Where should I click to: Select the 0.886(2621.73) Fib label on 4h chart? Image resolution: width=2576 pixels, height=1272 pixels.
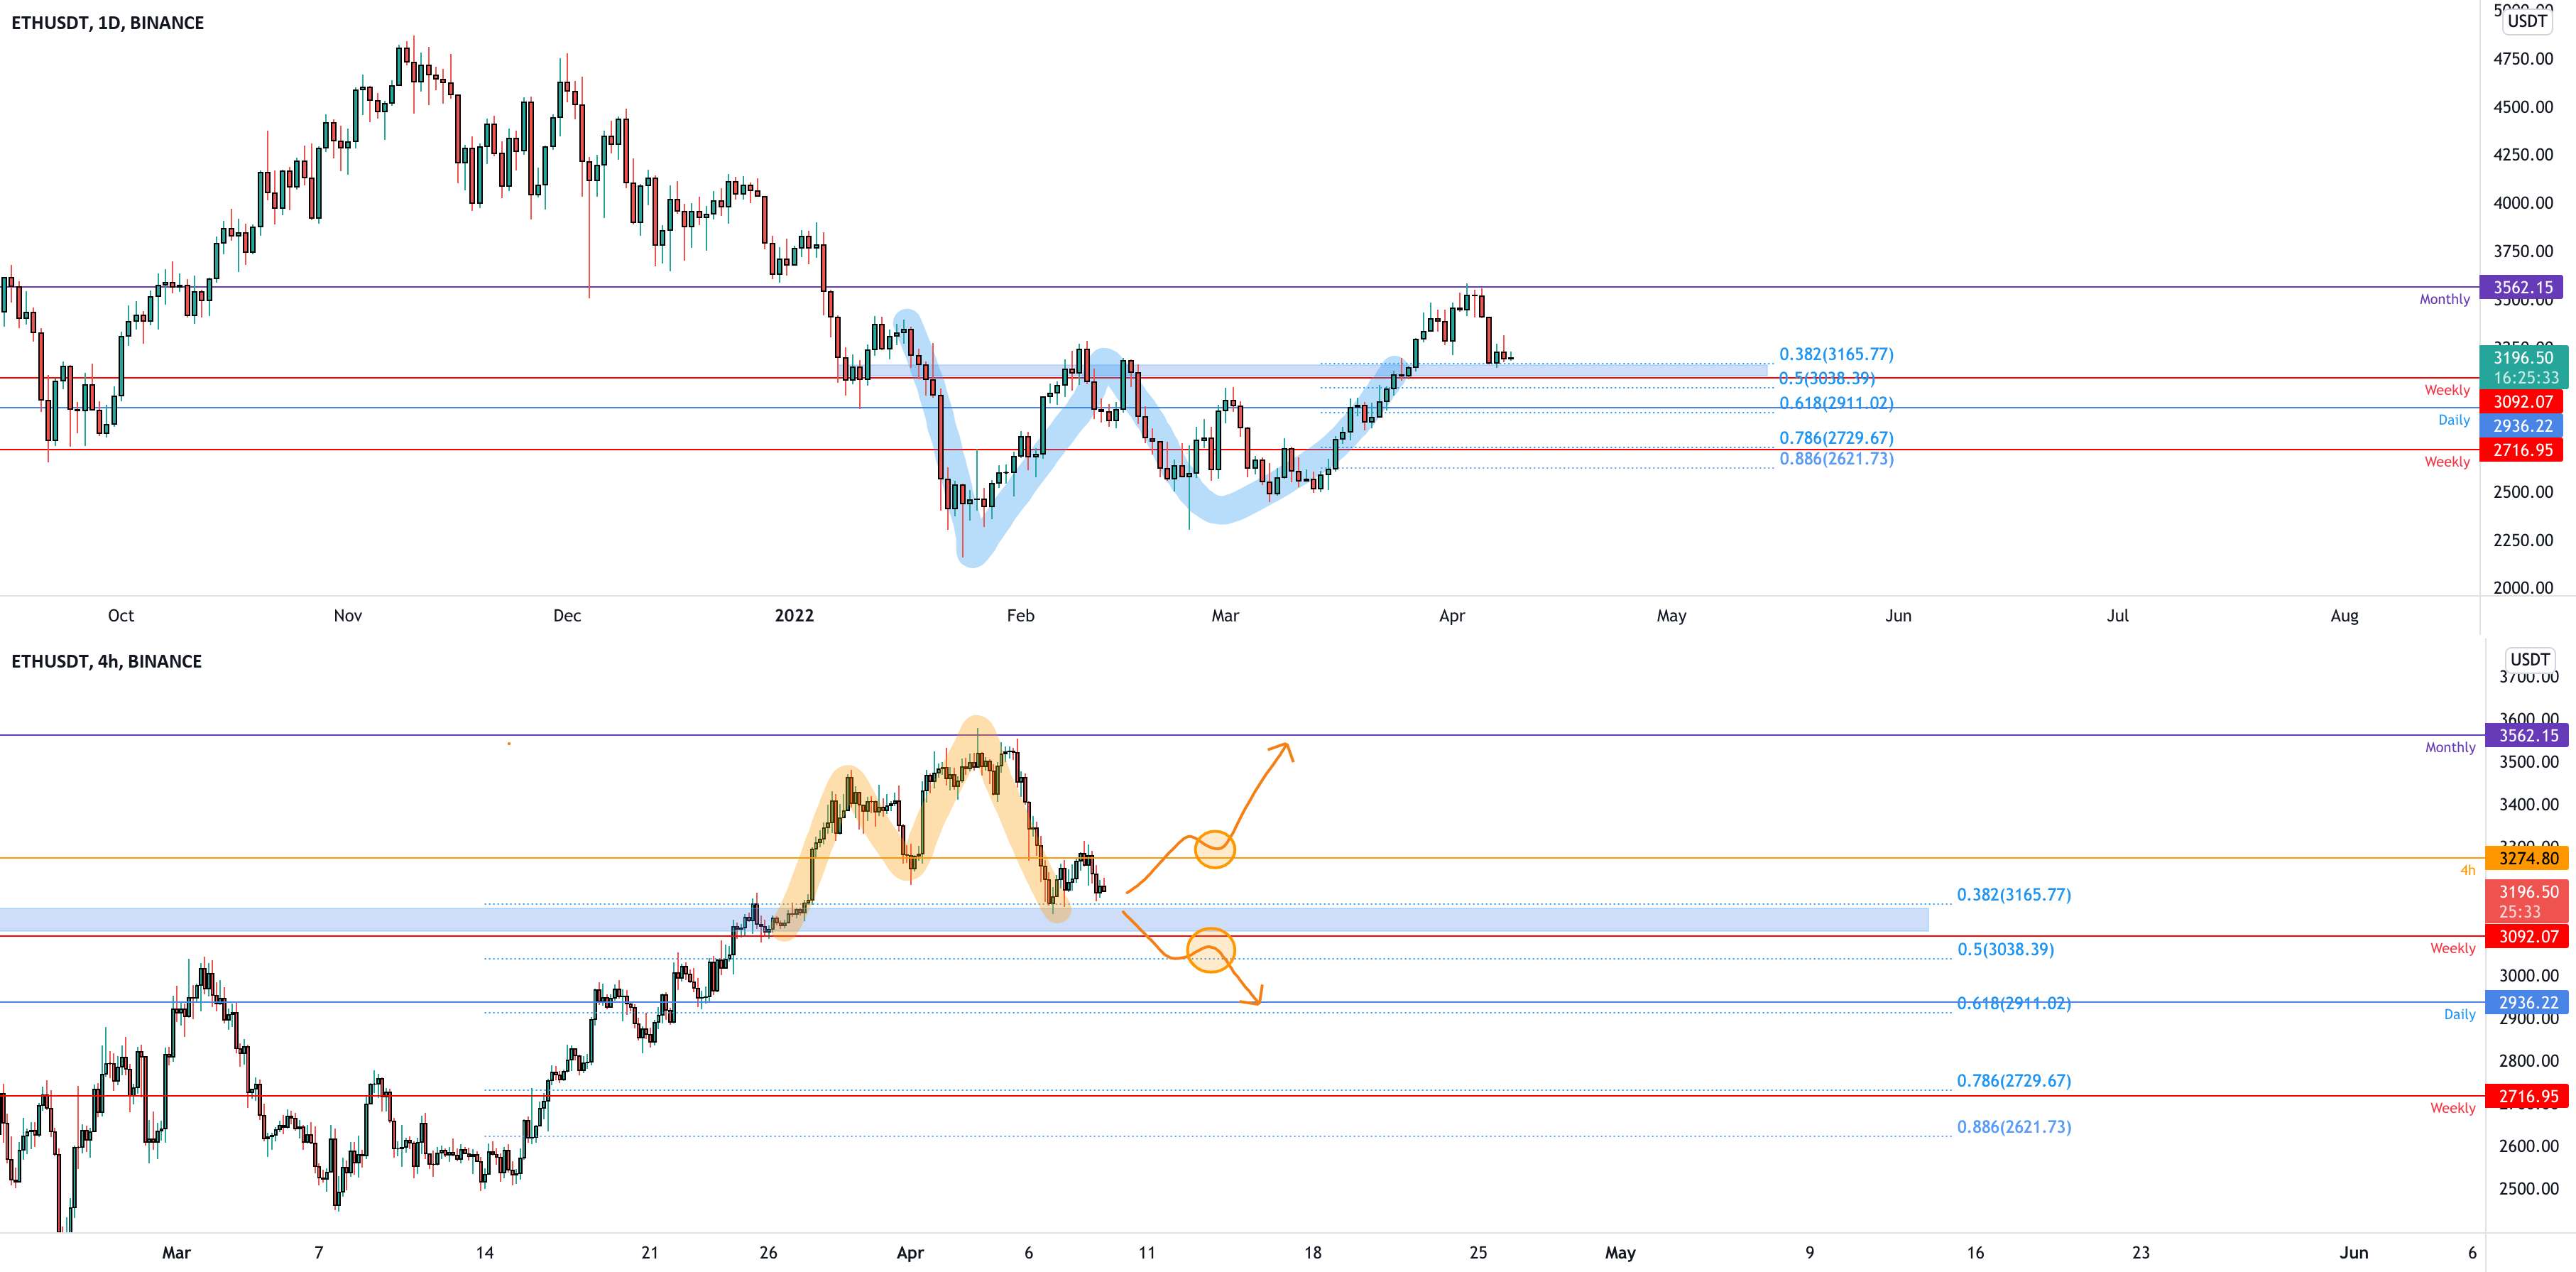click(2014, 1127)
